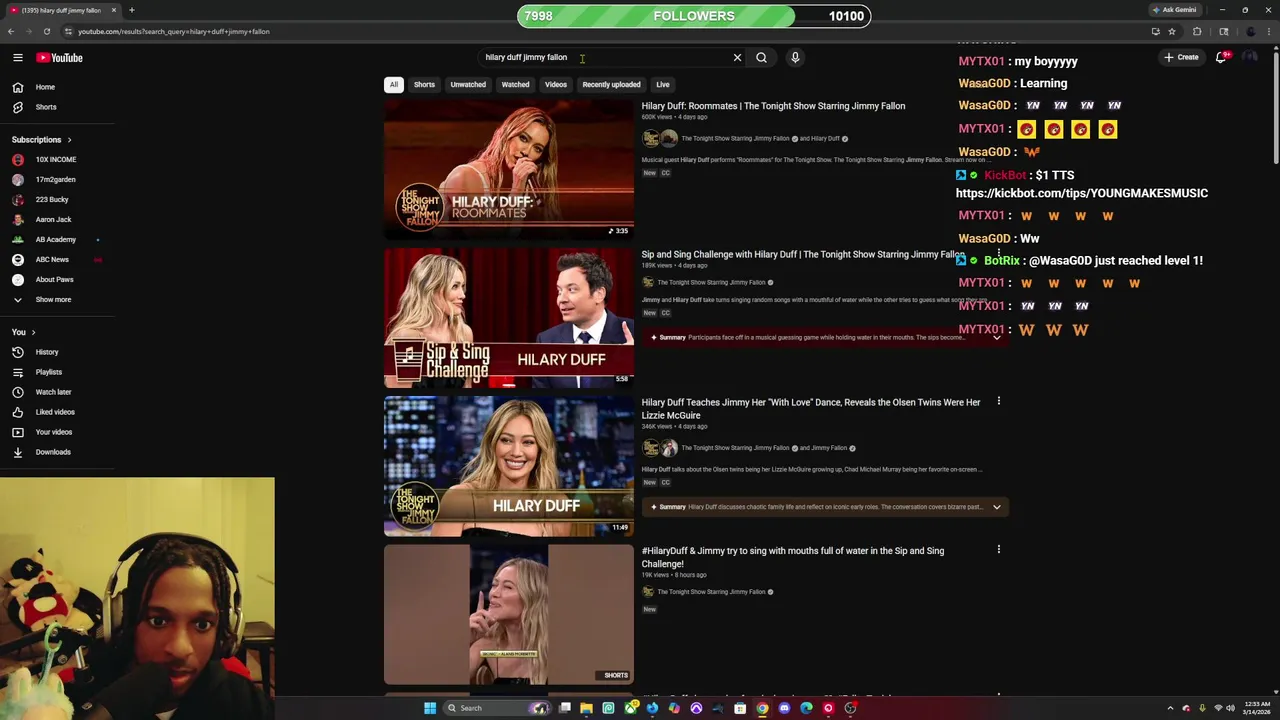
Task: Click 'Hilary Duff Teaches Jimmy Her With Love Dance' title
Action: coord(811,409)
